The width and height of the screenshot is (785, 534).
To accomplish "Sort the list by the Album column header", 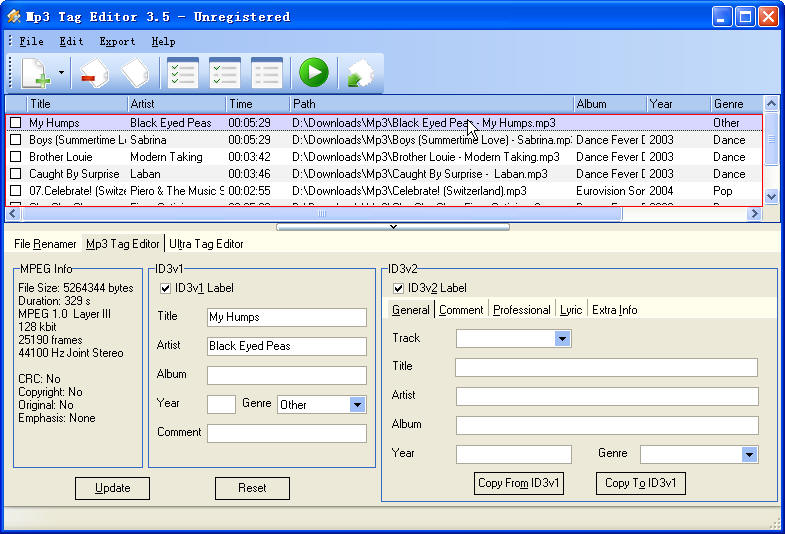I will [610, 104].
